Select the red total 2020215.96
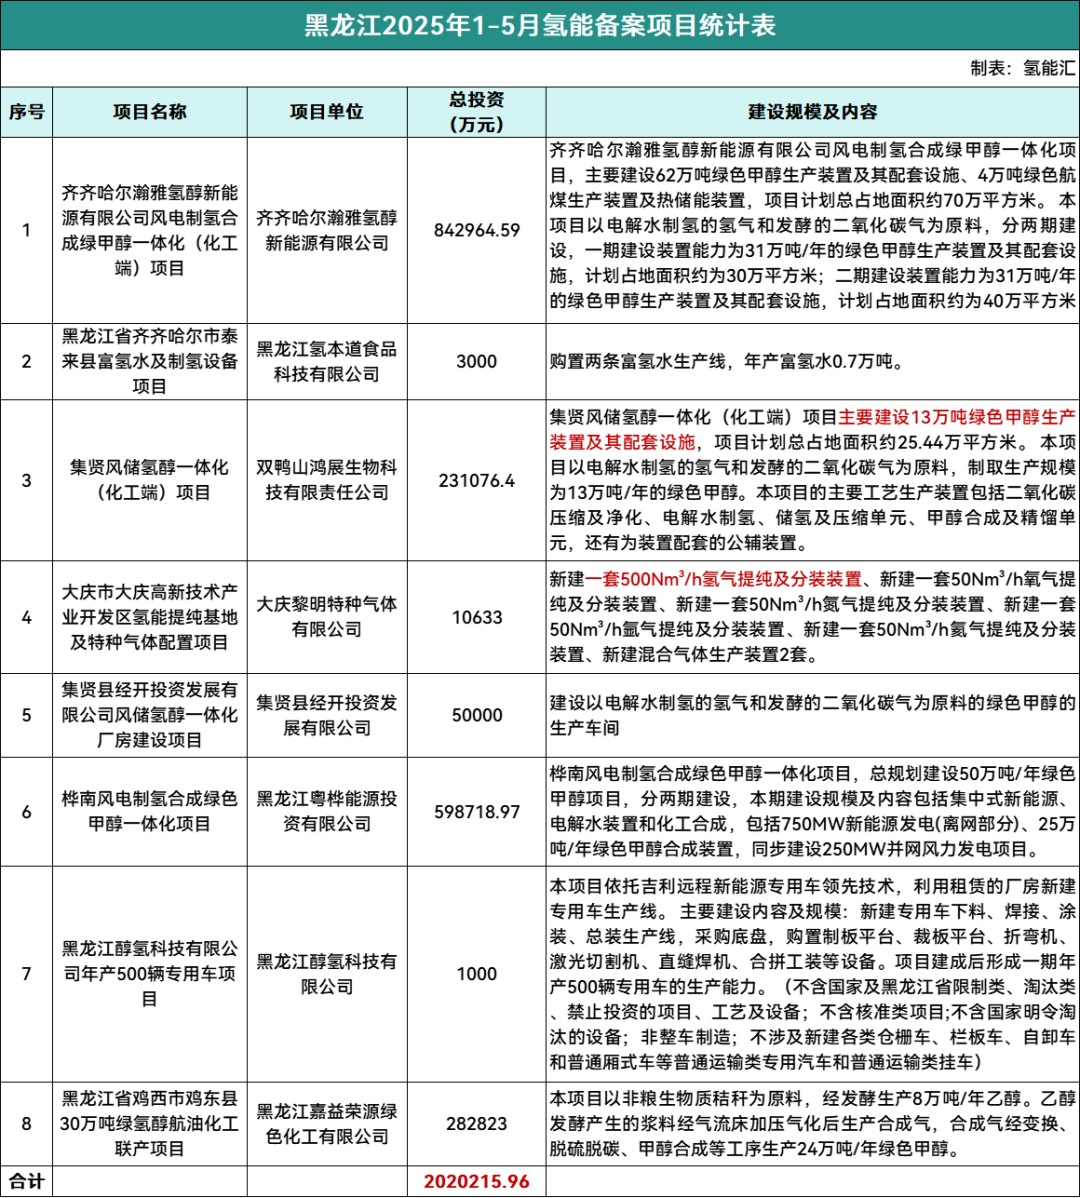Image resolution: width=1080 pixels, height=1198 pixels. click(x=477, y=1181)
